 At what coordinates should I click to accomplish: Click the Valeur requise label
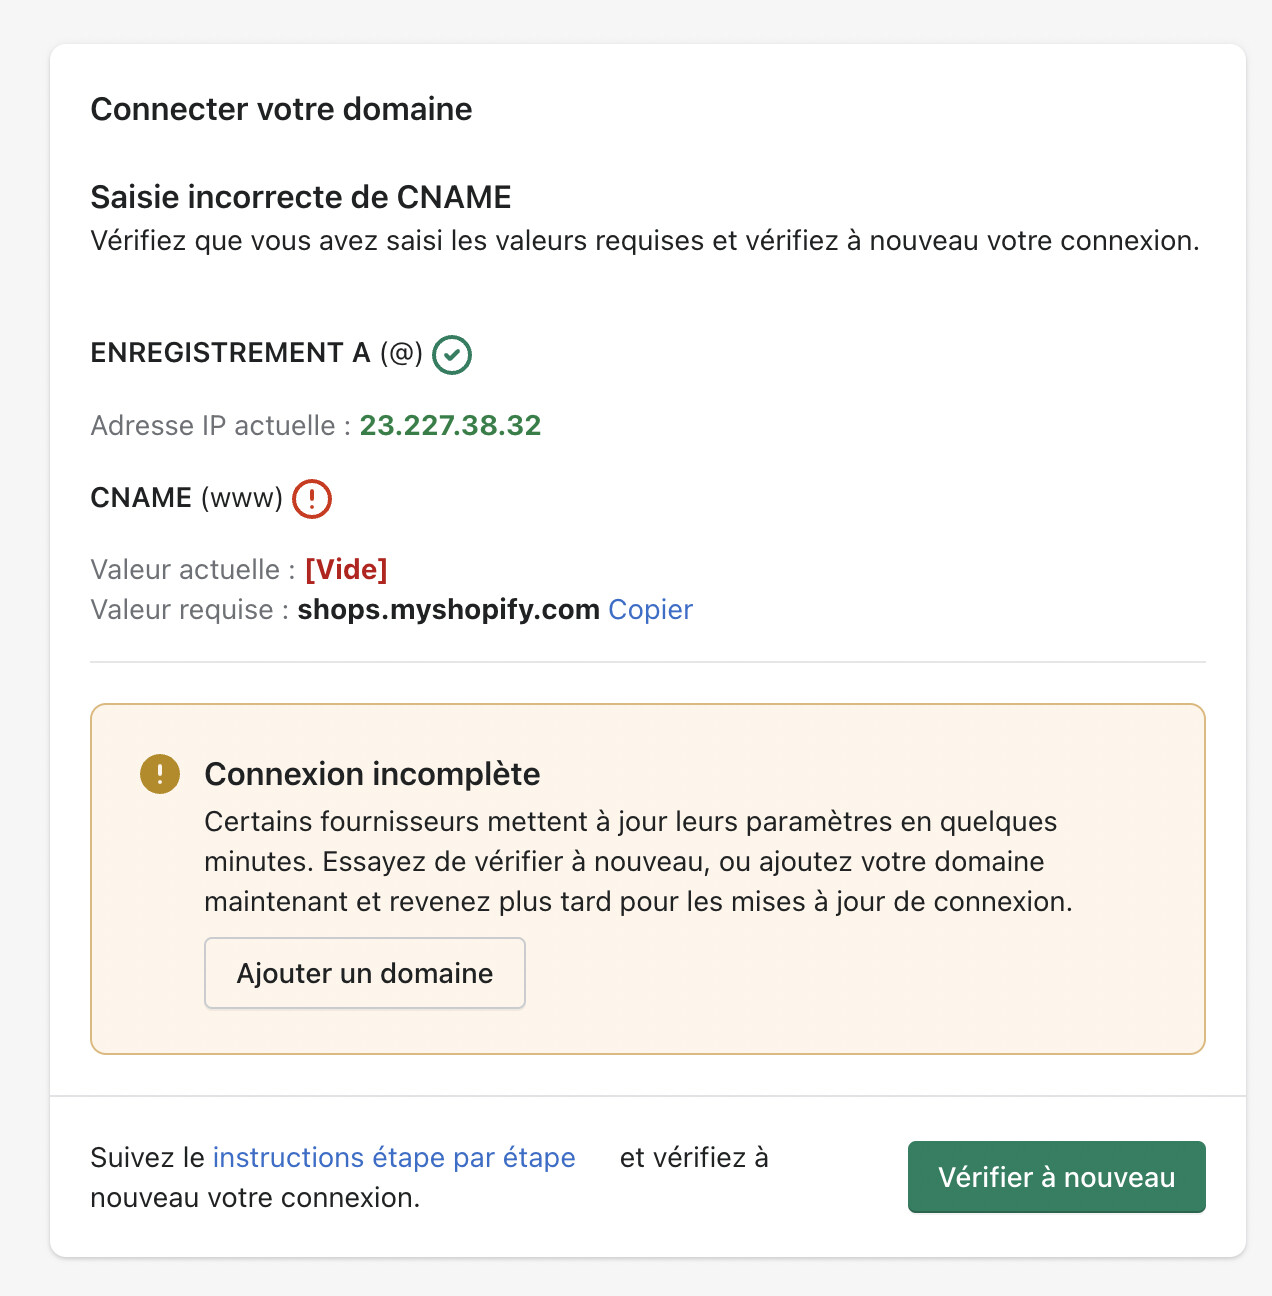189,610
